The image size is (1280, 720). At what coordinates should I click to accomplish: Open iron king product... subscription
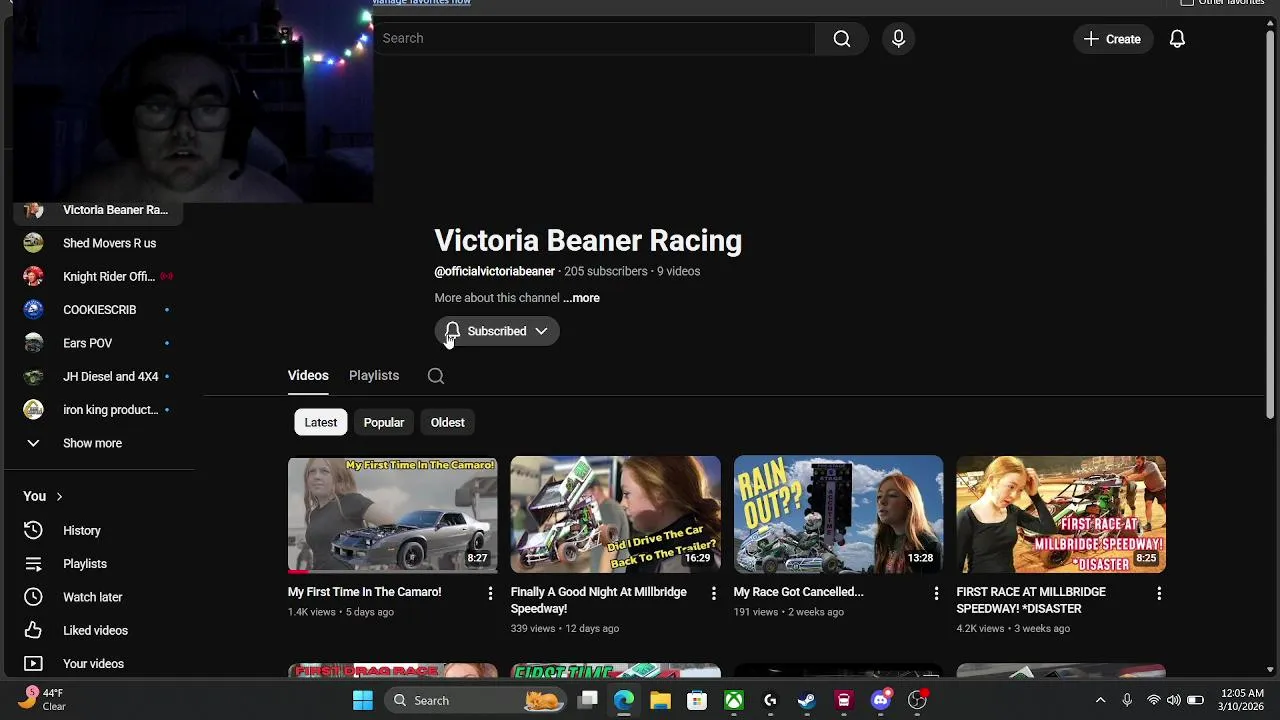tap(100, 410)
